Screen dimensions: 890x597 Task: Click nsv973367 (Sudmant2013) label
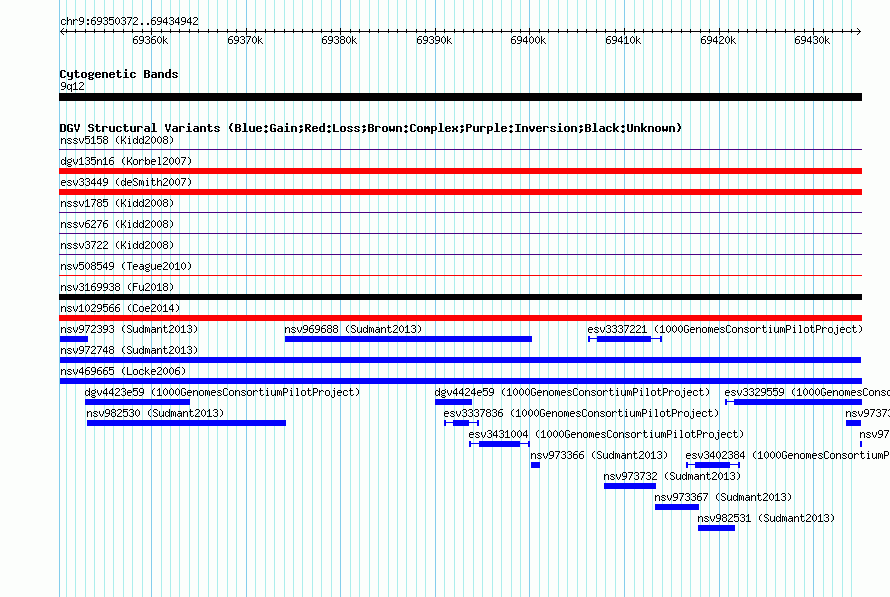723,497
